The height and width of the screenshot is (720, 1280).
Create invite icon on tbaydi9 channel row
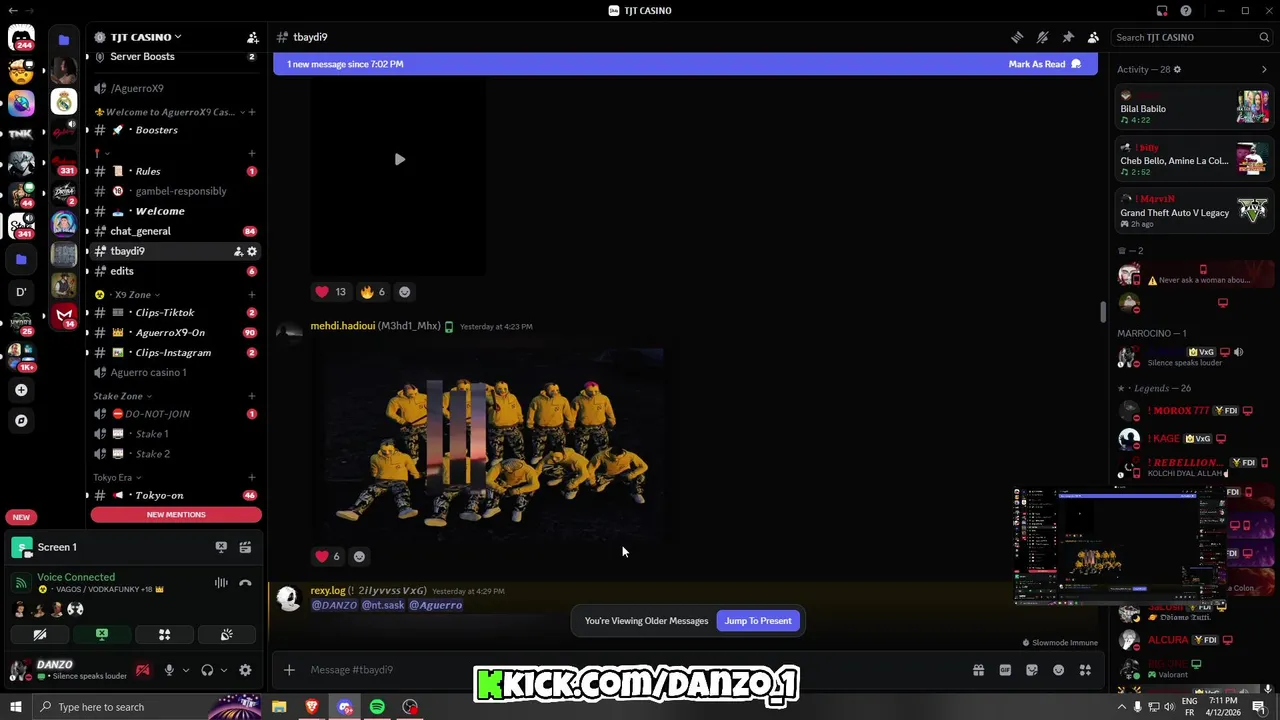238,252
